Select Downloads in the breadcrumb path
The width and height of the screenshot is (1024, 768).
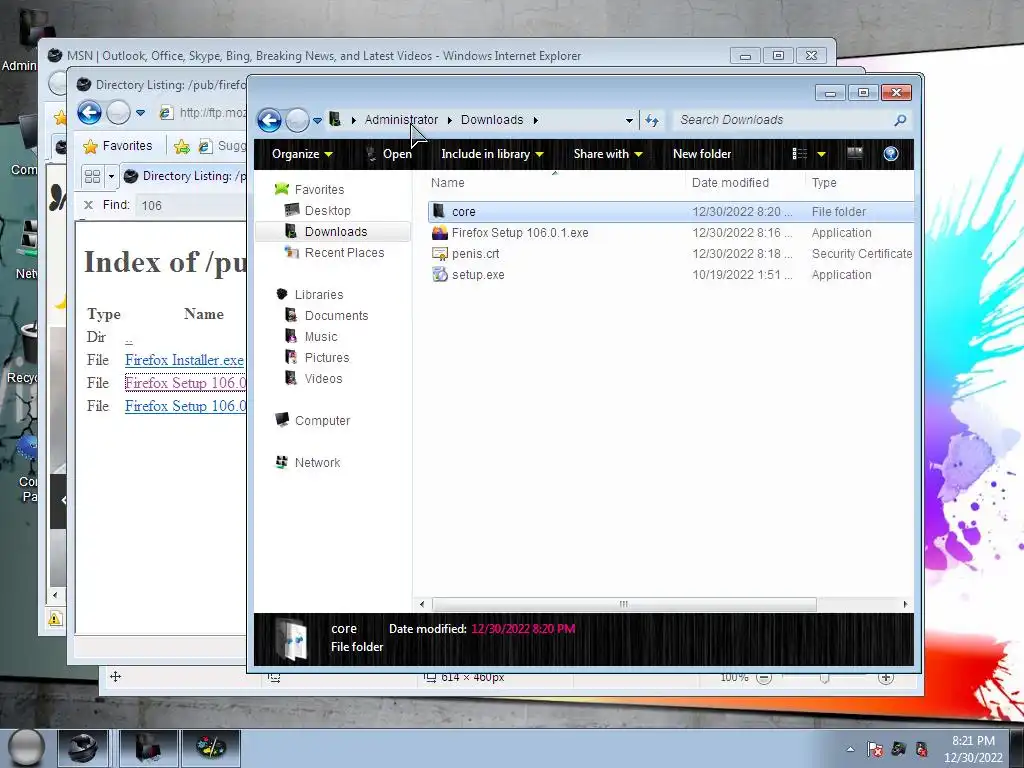[492, 120]
